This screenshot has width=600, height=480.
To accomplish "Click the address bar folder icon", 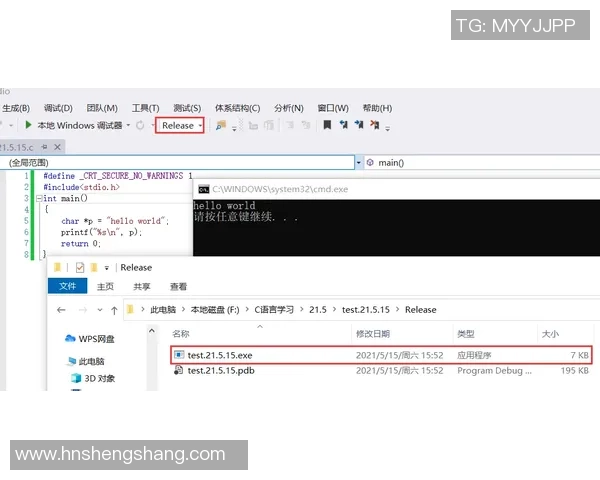I will pyautogui.click(x=130, y=309).
